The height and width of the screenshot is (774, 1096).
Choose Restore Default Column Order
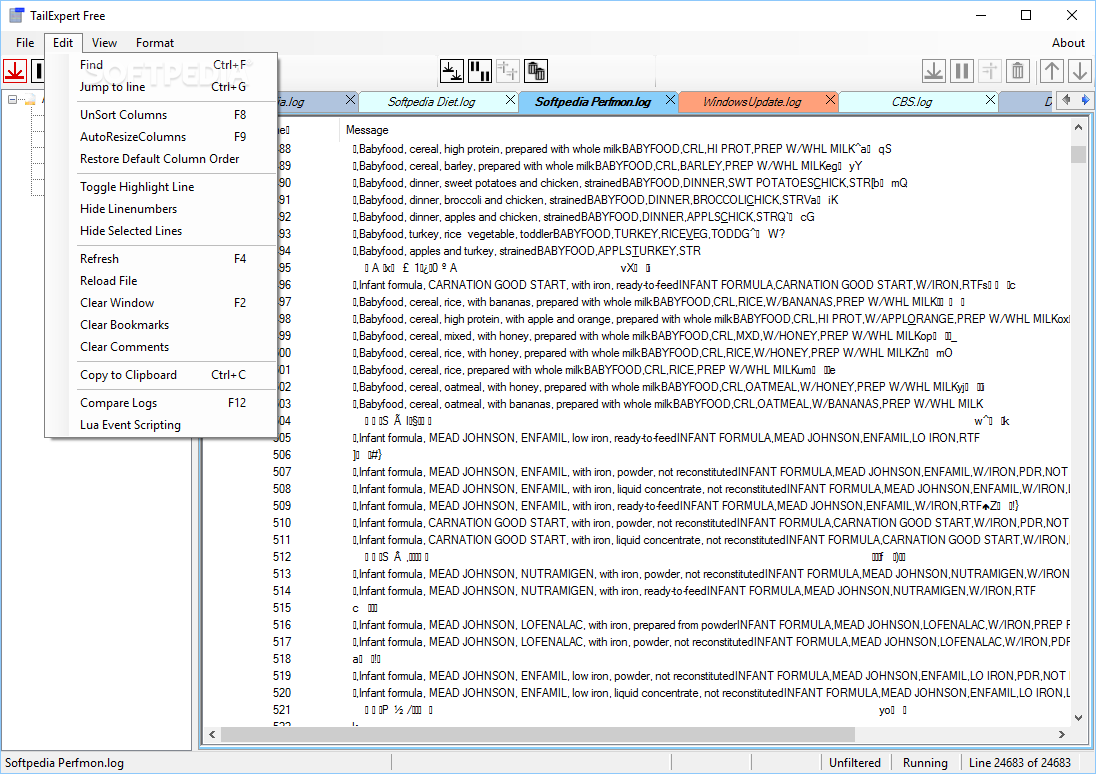coord(162,159)
